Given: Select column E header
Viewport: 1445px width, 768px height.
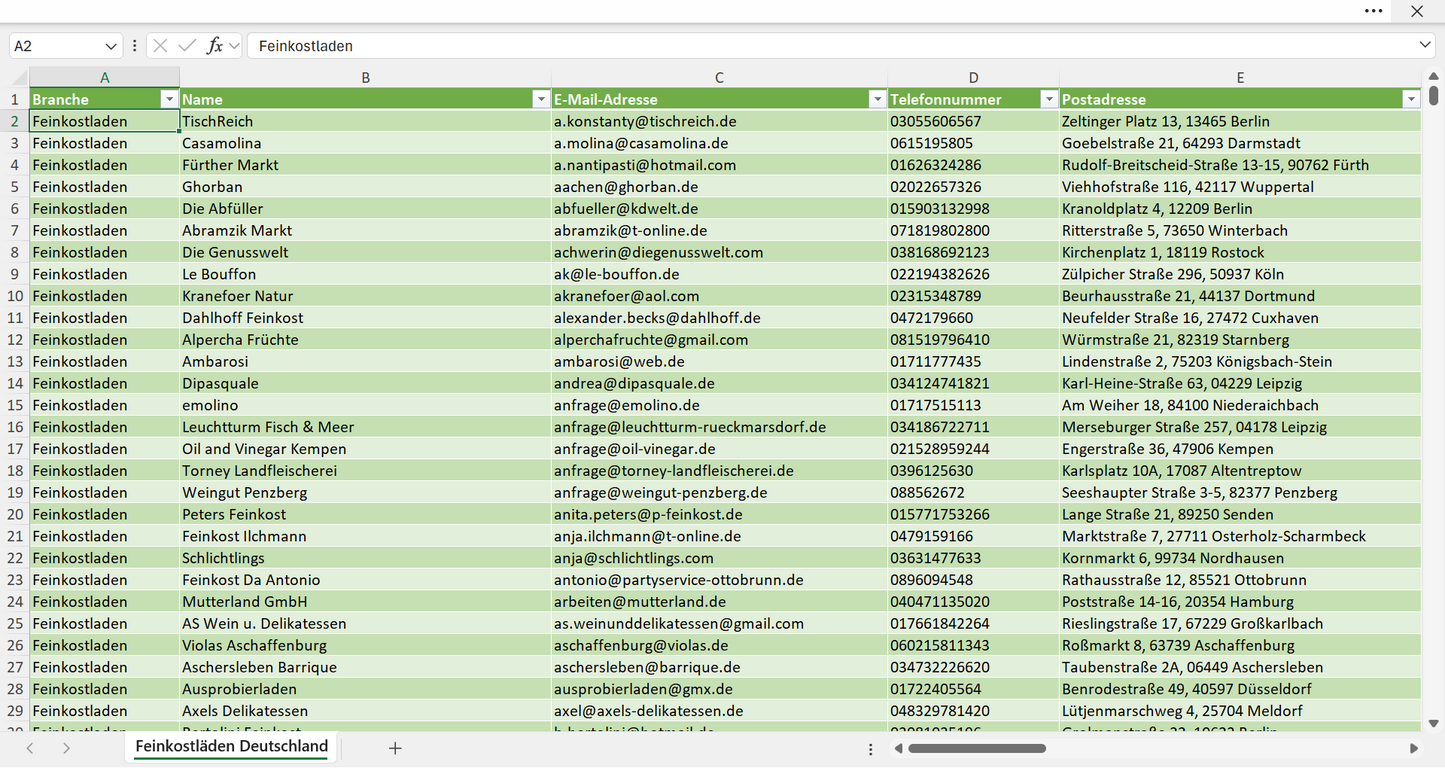Looking at the screenshot, I should coord(1240,77).
